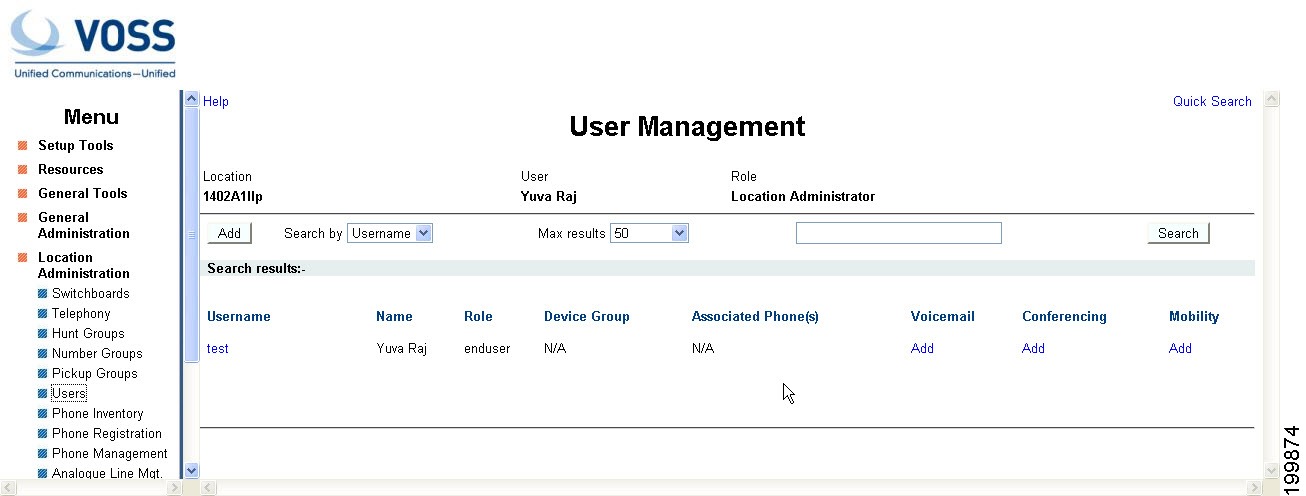Click the menu pane scroll down arrow

pyautogui.click(x=193, y=470)
